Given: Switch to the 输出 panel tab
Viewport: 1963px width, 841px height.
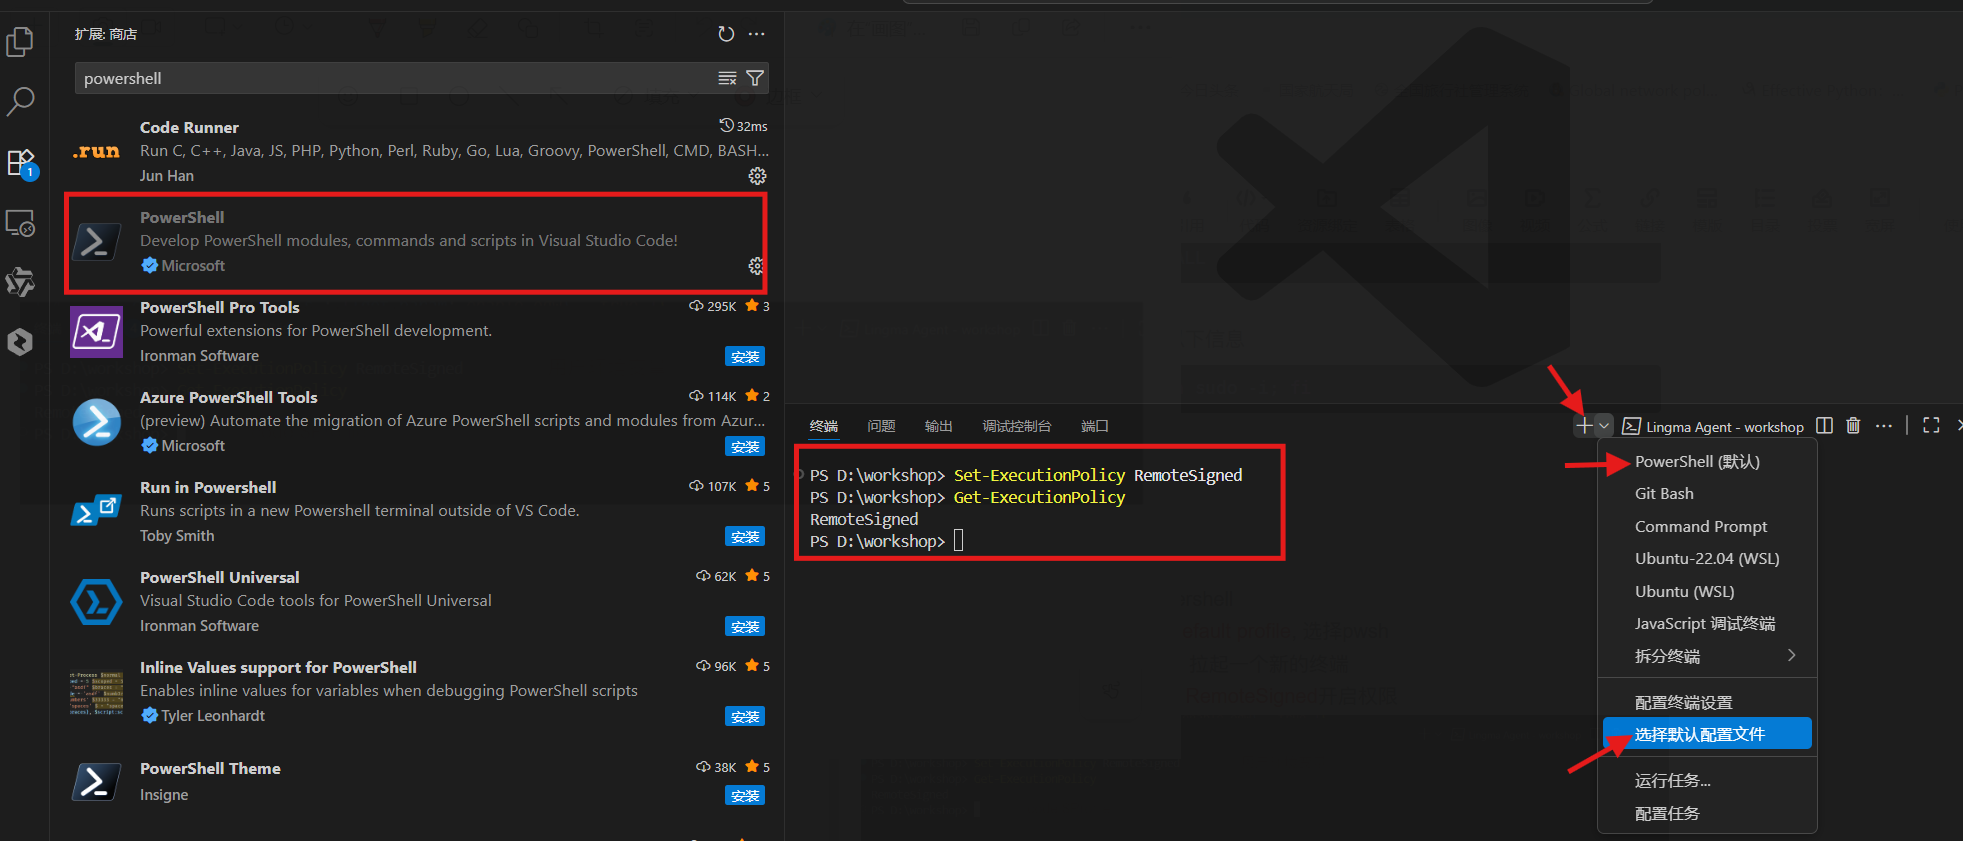Looking at the screenshot, I should coord(938,426).
